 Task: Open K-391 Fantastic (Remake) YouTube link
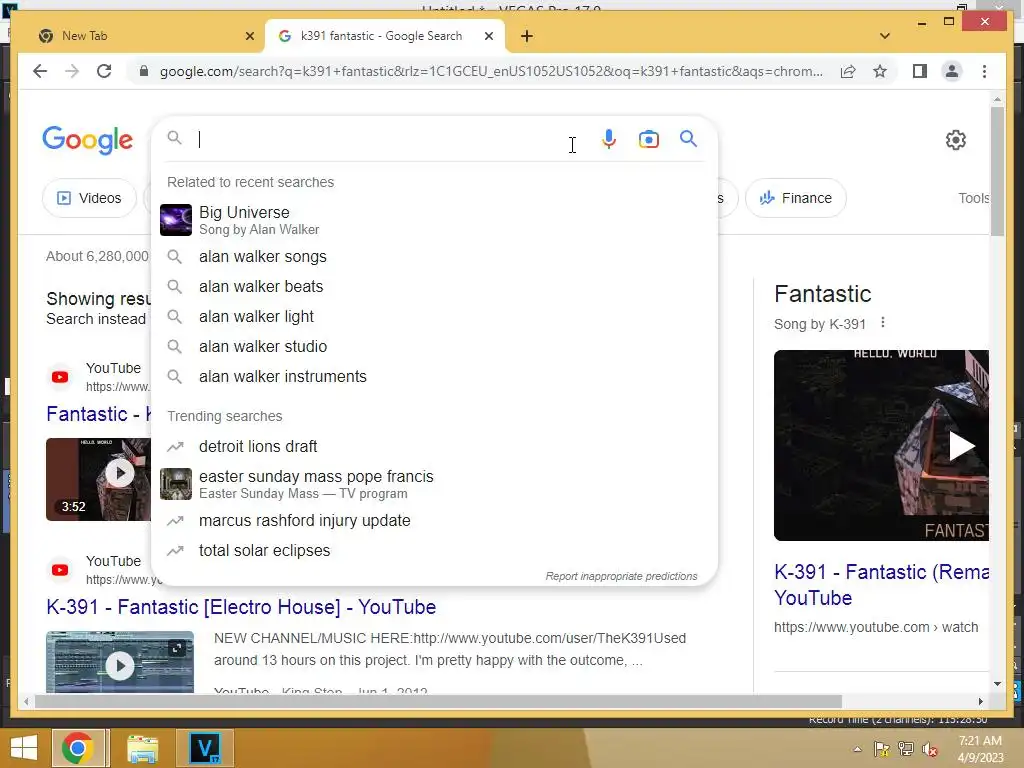tap(881, 584)
